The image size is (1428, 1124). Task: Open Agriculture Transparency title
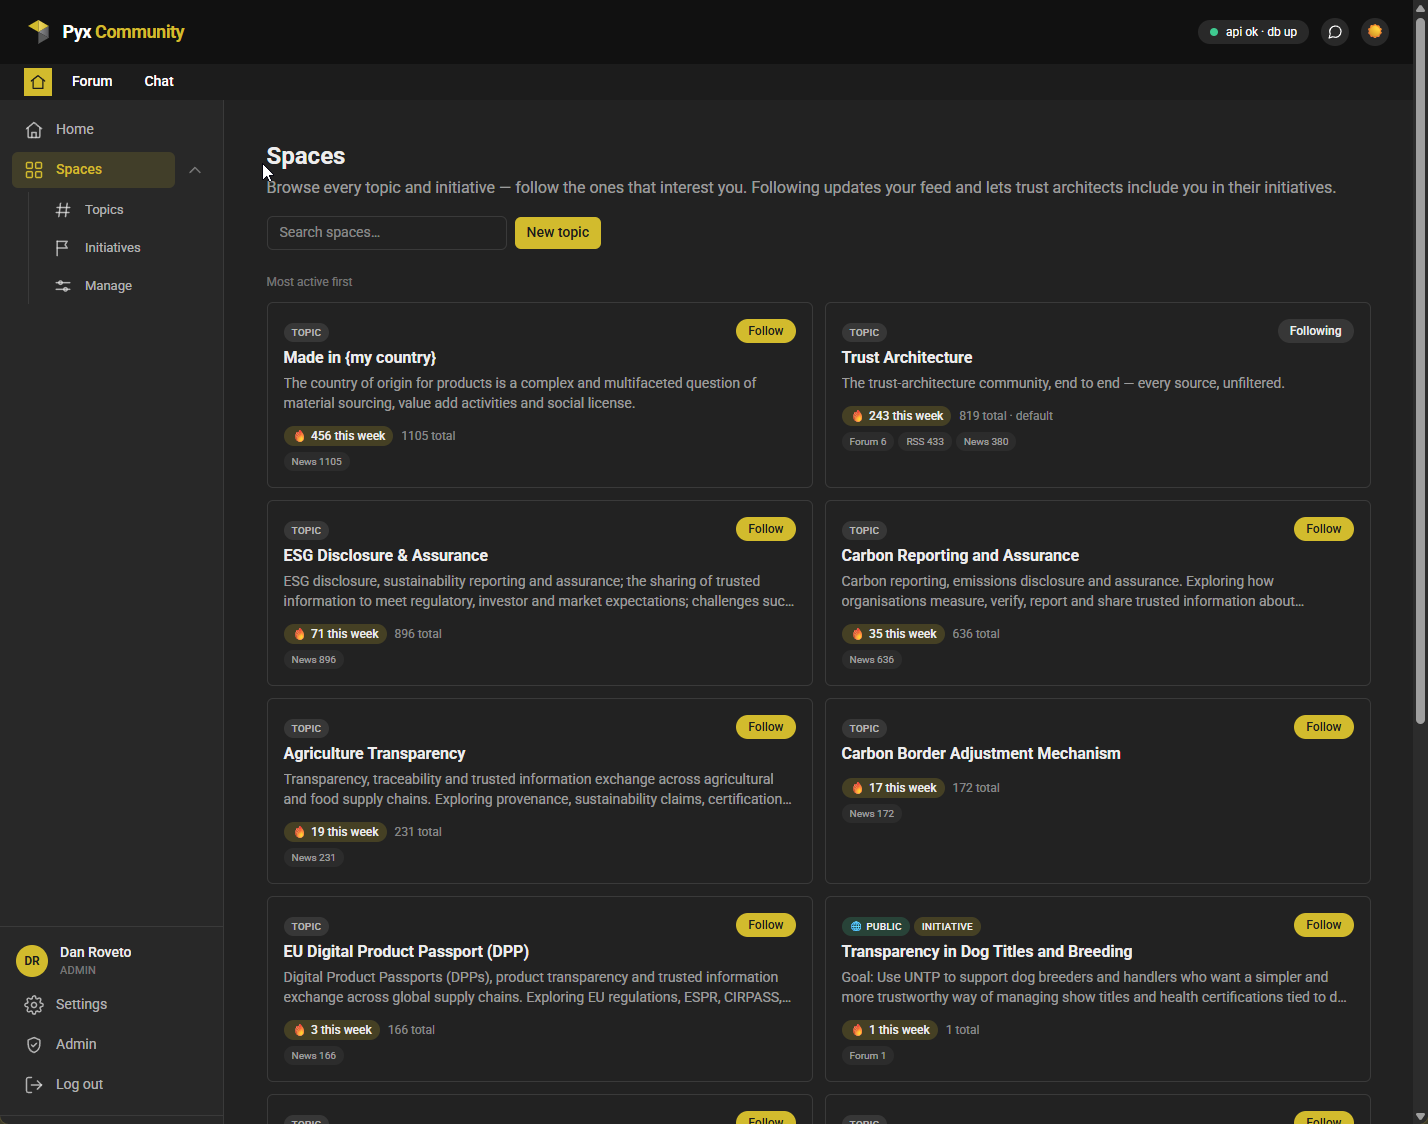point(374,754)
